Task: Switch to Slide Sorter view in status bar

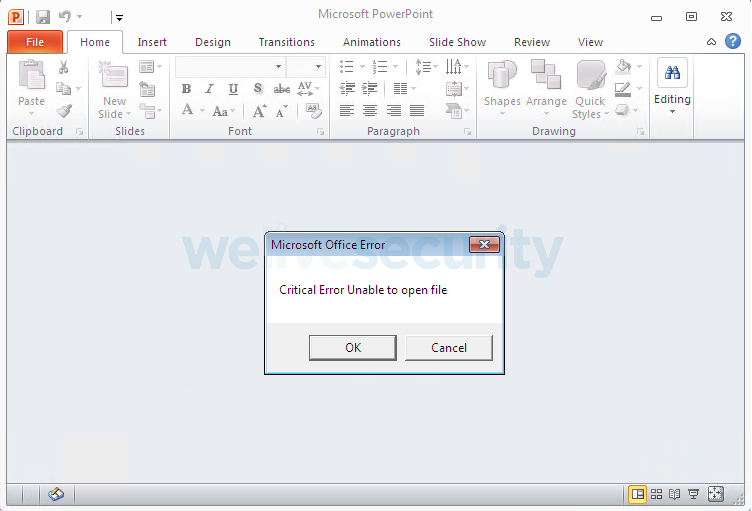Action: coord(656,494)
